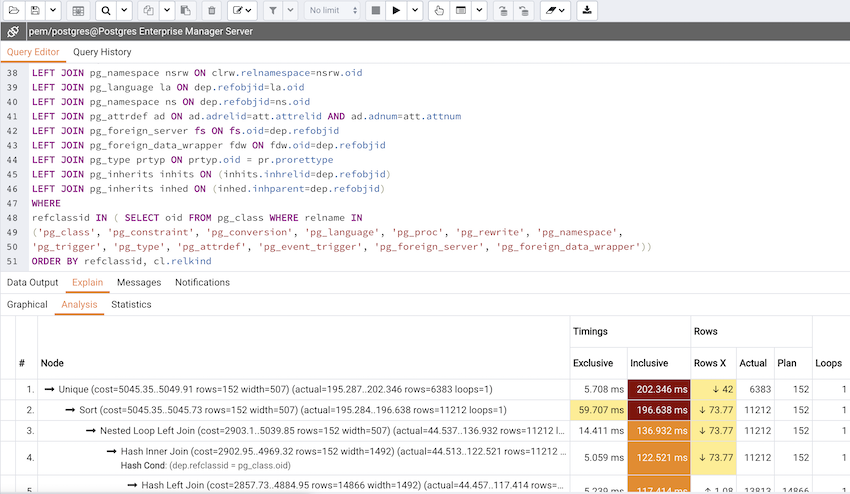Select the Hash Inner Join row
This screenshot has height=494, width=850.
[304, 458]
